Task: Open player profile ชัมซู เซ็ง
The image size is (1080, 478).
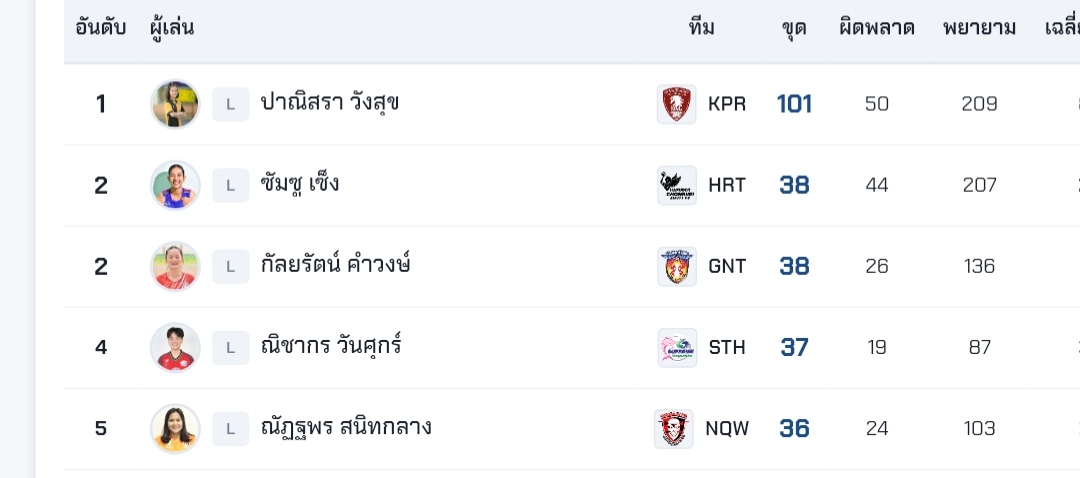Action: coord(300,185)
